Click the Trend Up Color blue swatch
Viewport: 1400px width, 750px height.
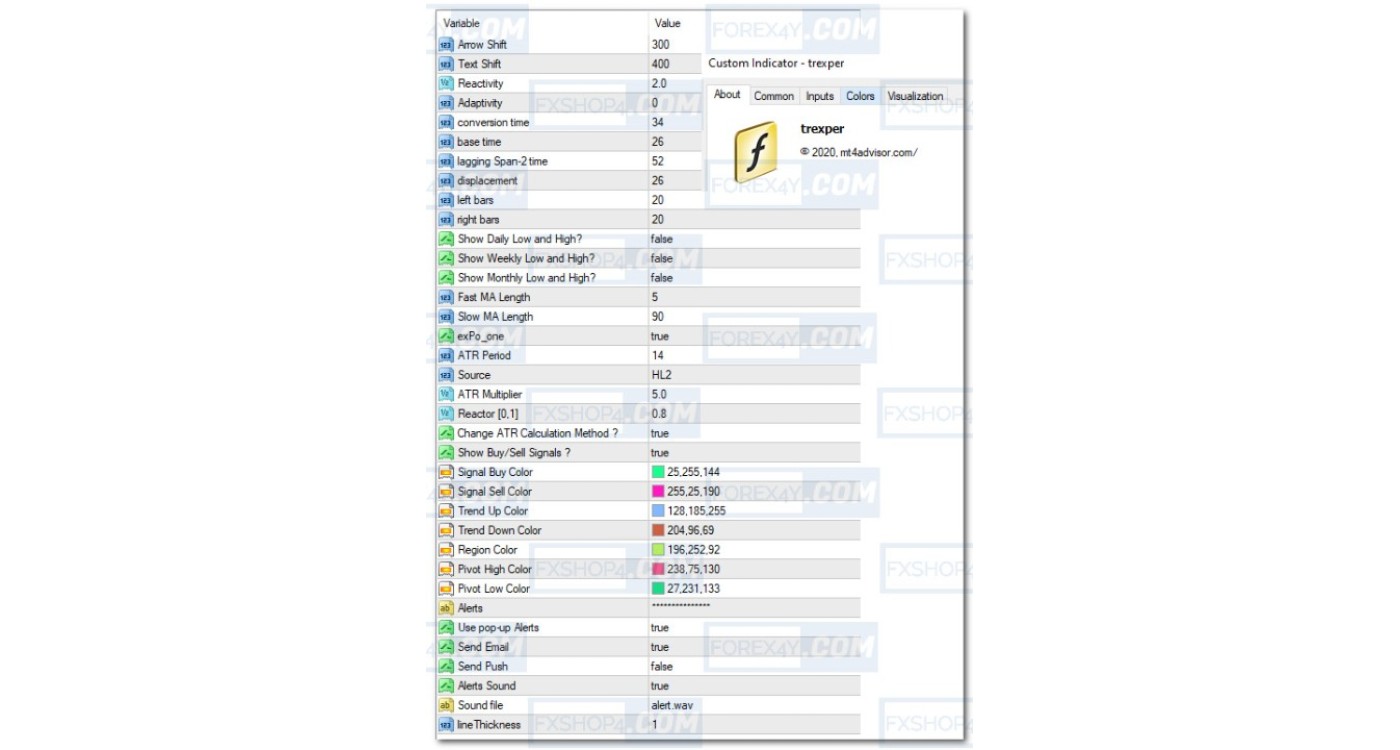658,511
